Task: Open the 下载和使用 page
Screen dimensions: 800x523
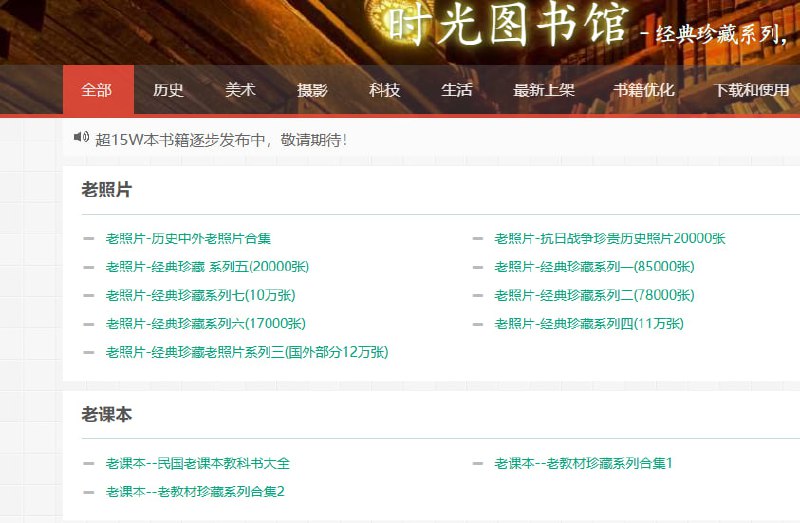Action: pos(752,90)
